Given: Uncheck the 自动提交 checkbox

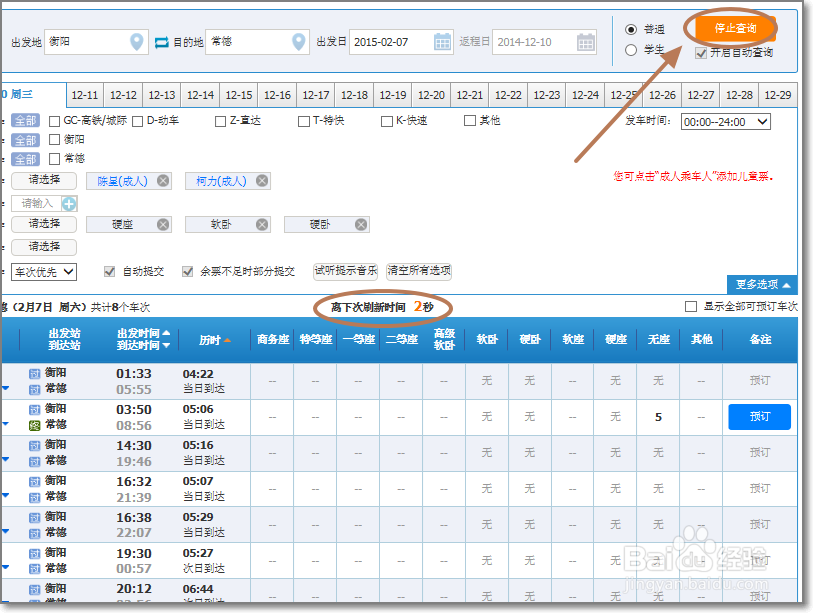Looking at the screenshot, I should (x=110, y=270).
